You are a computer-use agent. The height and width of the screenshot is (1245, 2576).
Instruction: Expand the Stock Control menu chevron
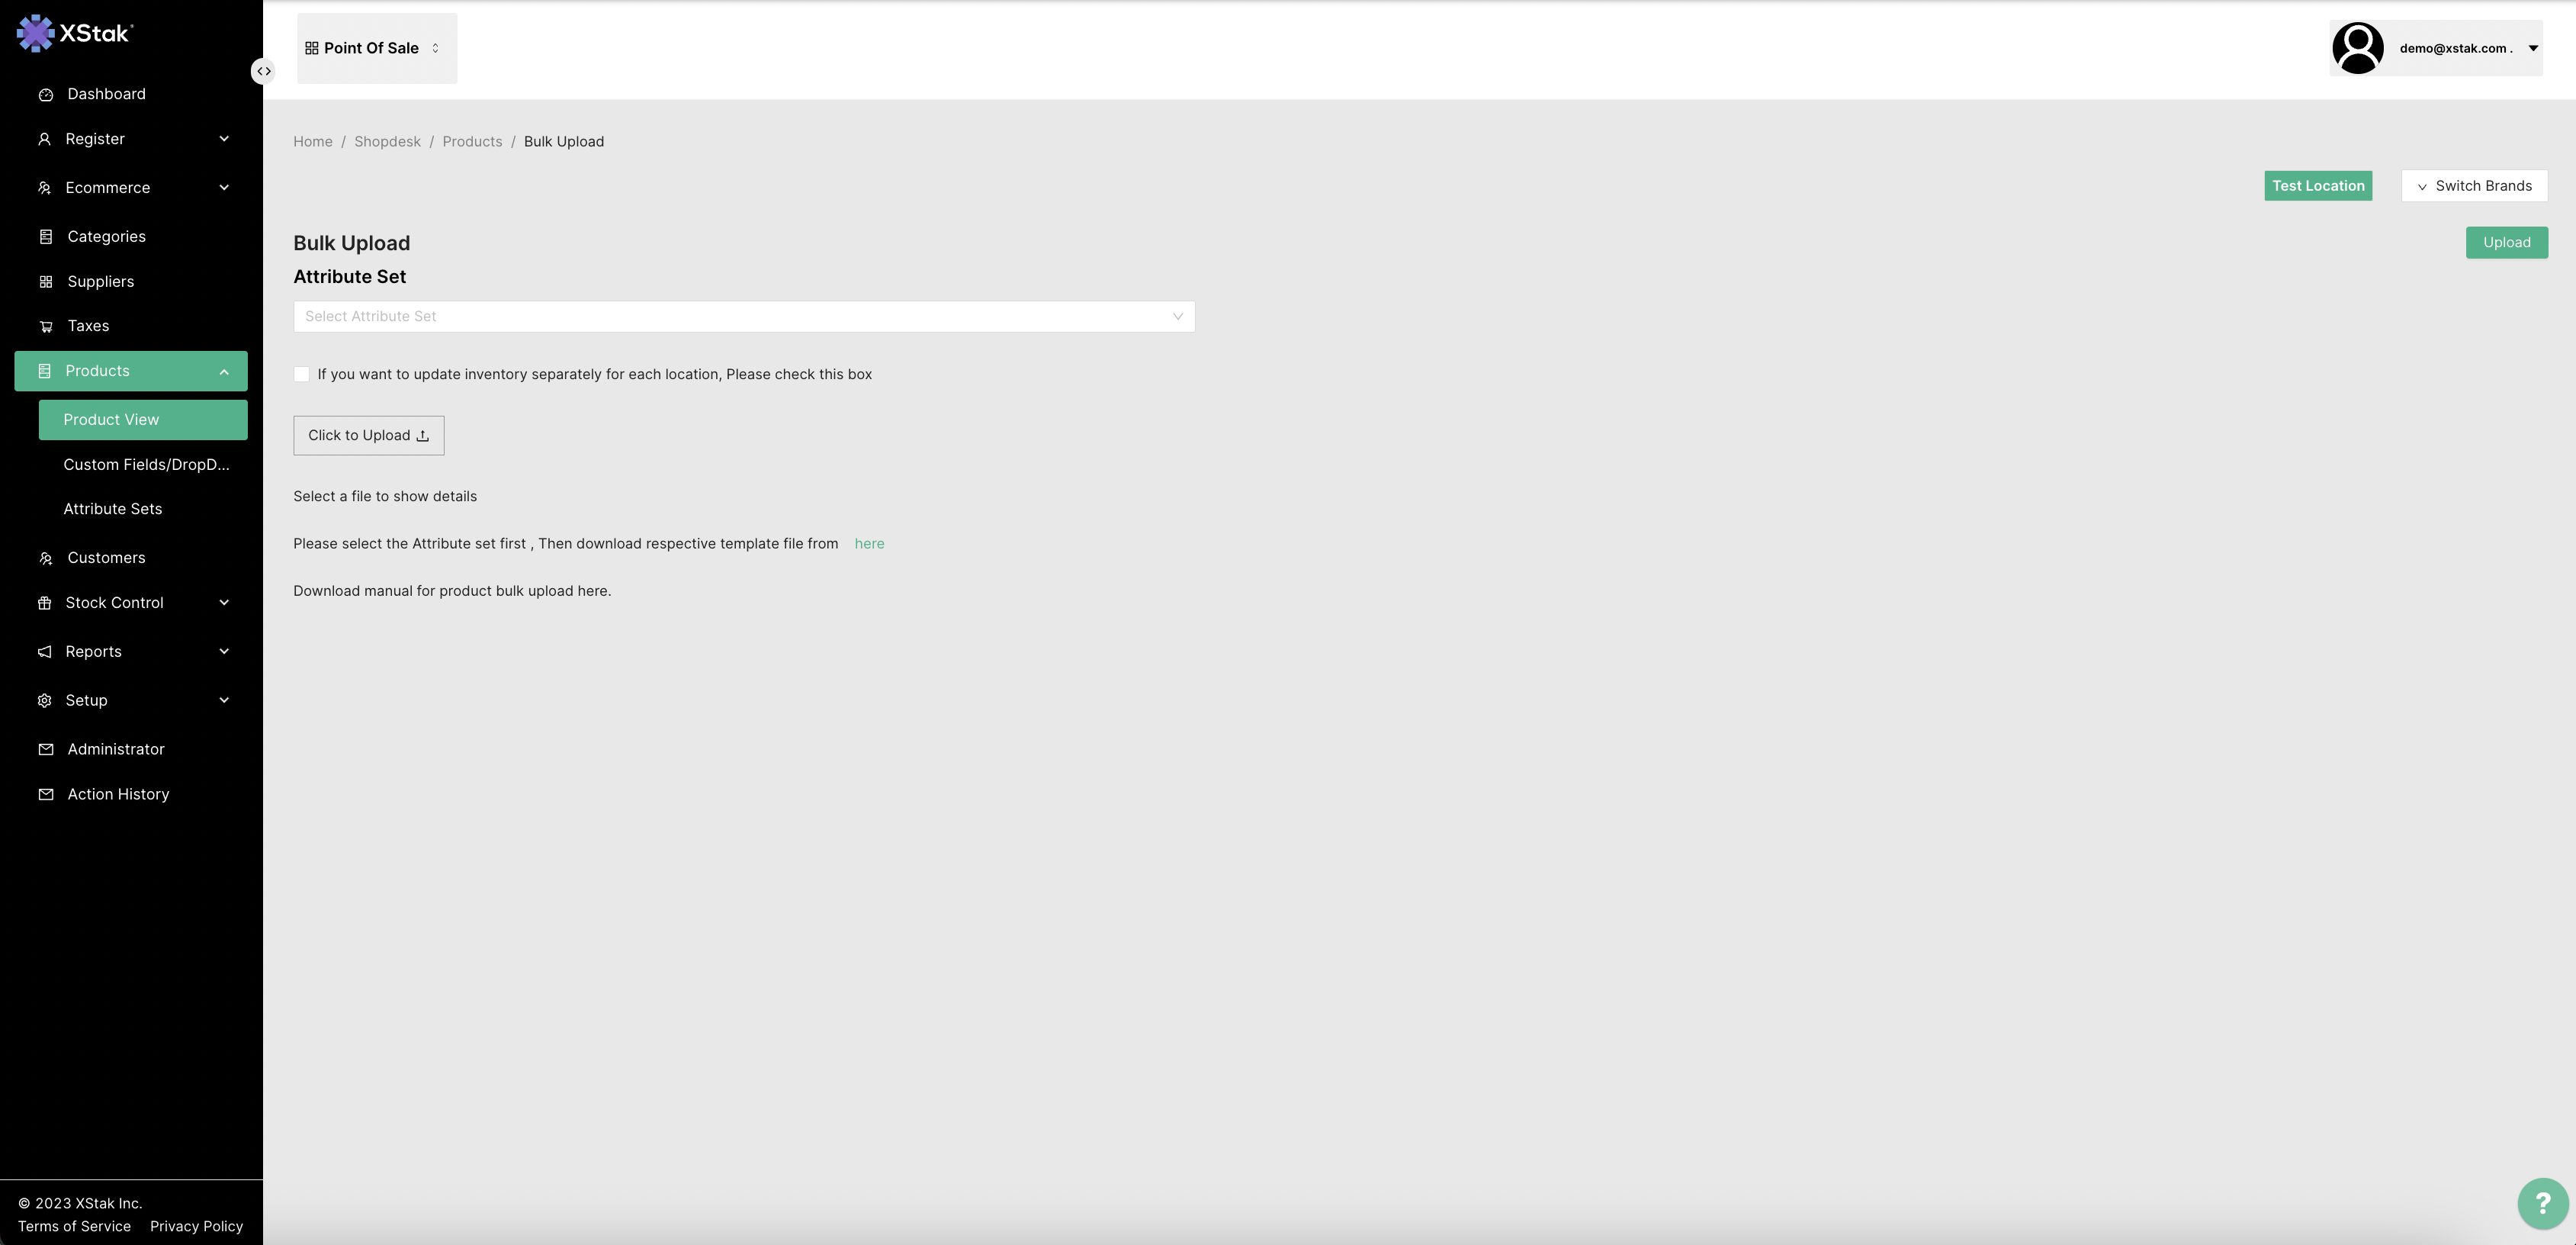click(224, 603)
